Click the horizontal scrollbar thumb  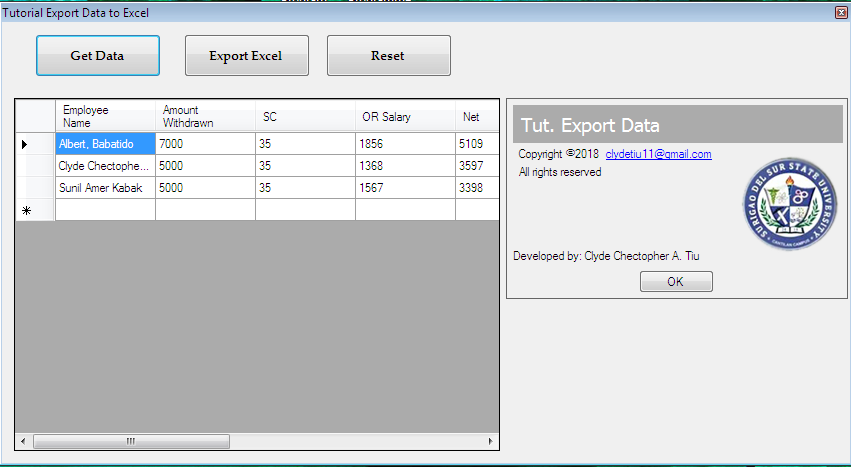coord(131,441)
